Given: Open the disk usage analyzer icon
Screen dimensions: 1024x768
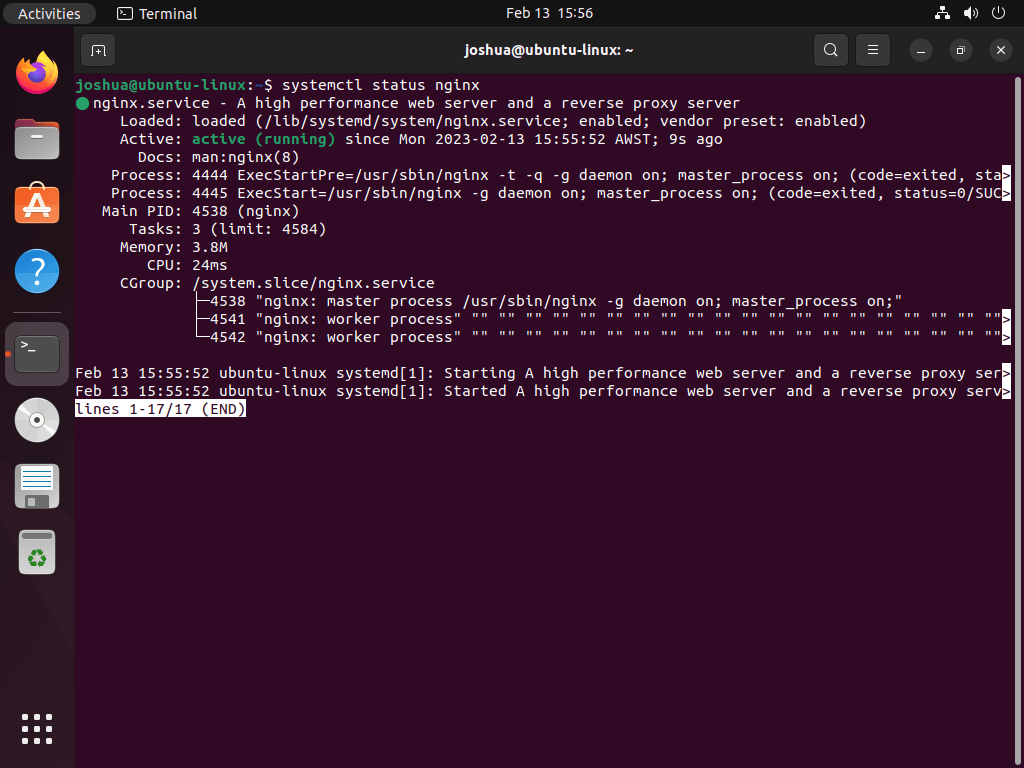Looking at the screenshot, I should (x=36, y=420).
